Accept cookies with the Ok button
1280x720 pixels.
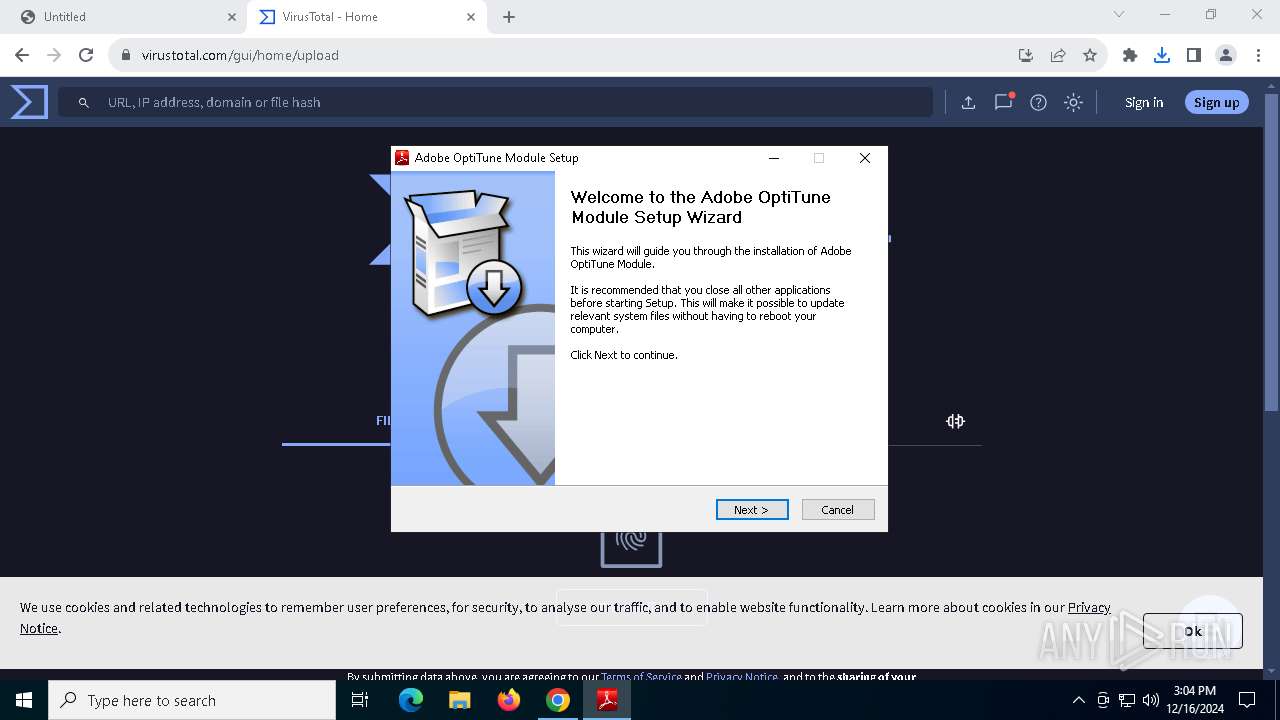tap(1193, 631)
